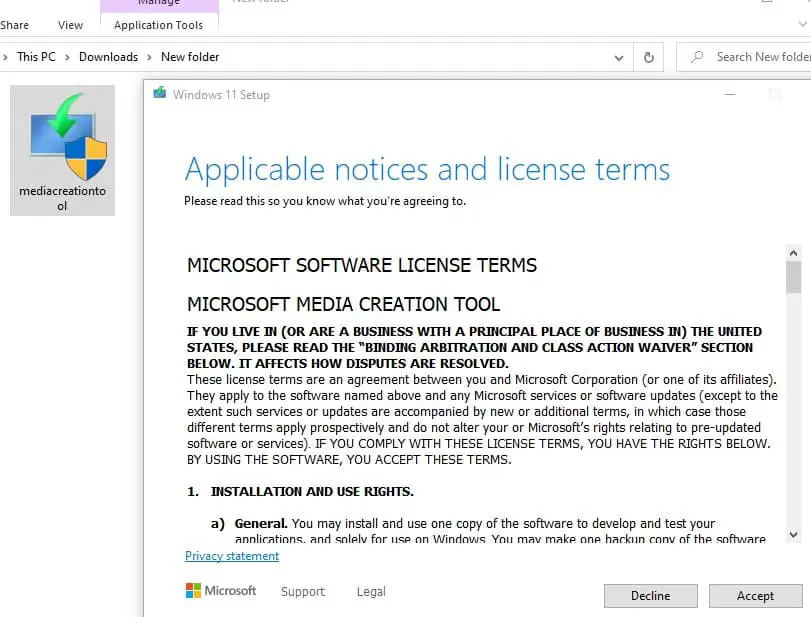
Task: Click the Windows 11 Setup title icon
Action: (x=160, y=93)
